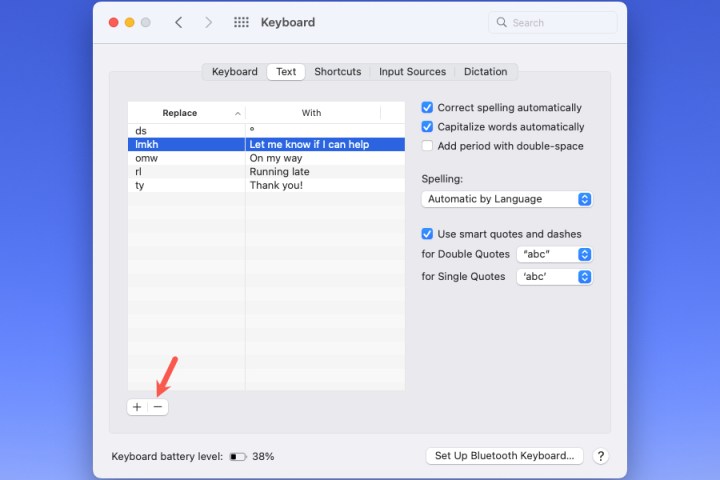Disable Correct spelling automatically
Image resolution: width=720 pixels, height=480 pixels.
(x=428, y=108)
